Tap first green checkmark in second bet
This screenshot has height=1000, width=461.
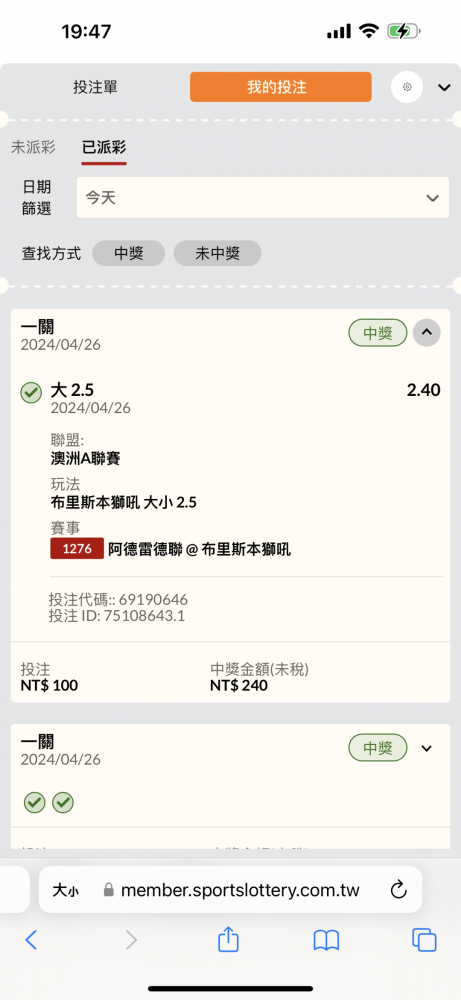tap(34, 802)
